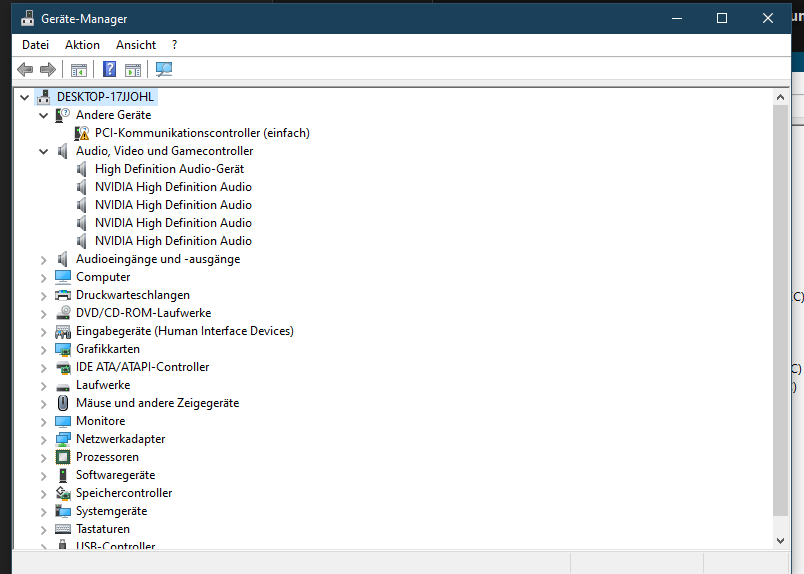
Task: Expand the Computer category
Action: [x=44, y=278]
